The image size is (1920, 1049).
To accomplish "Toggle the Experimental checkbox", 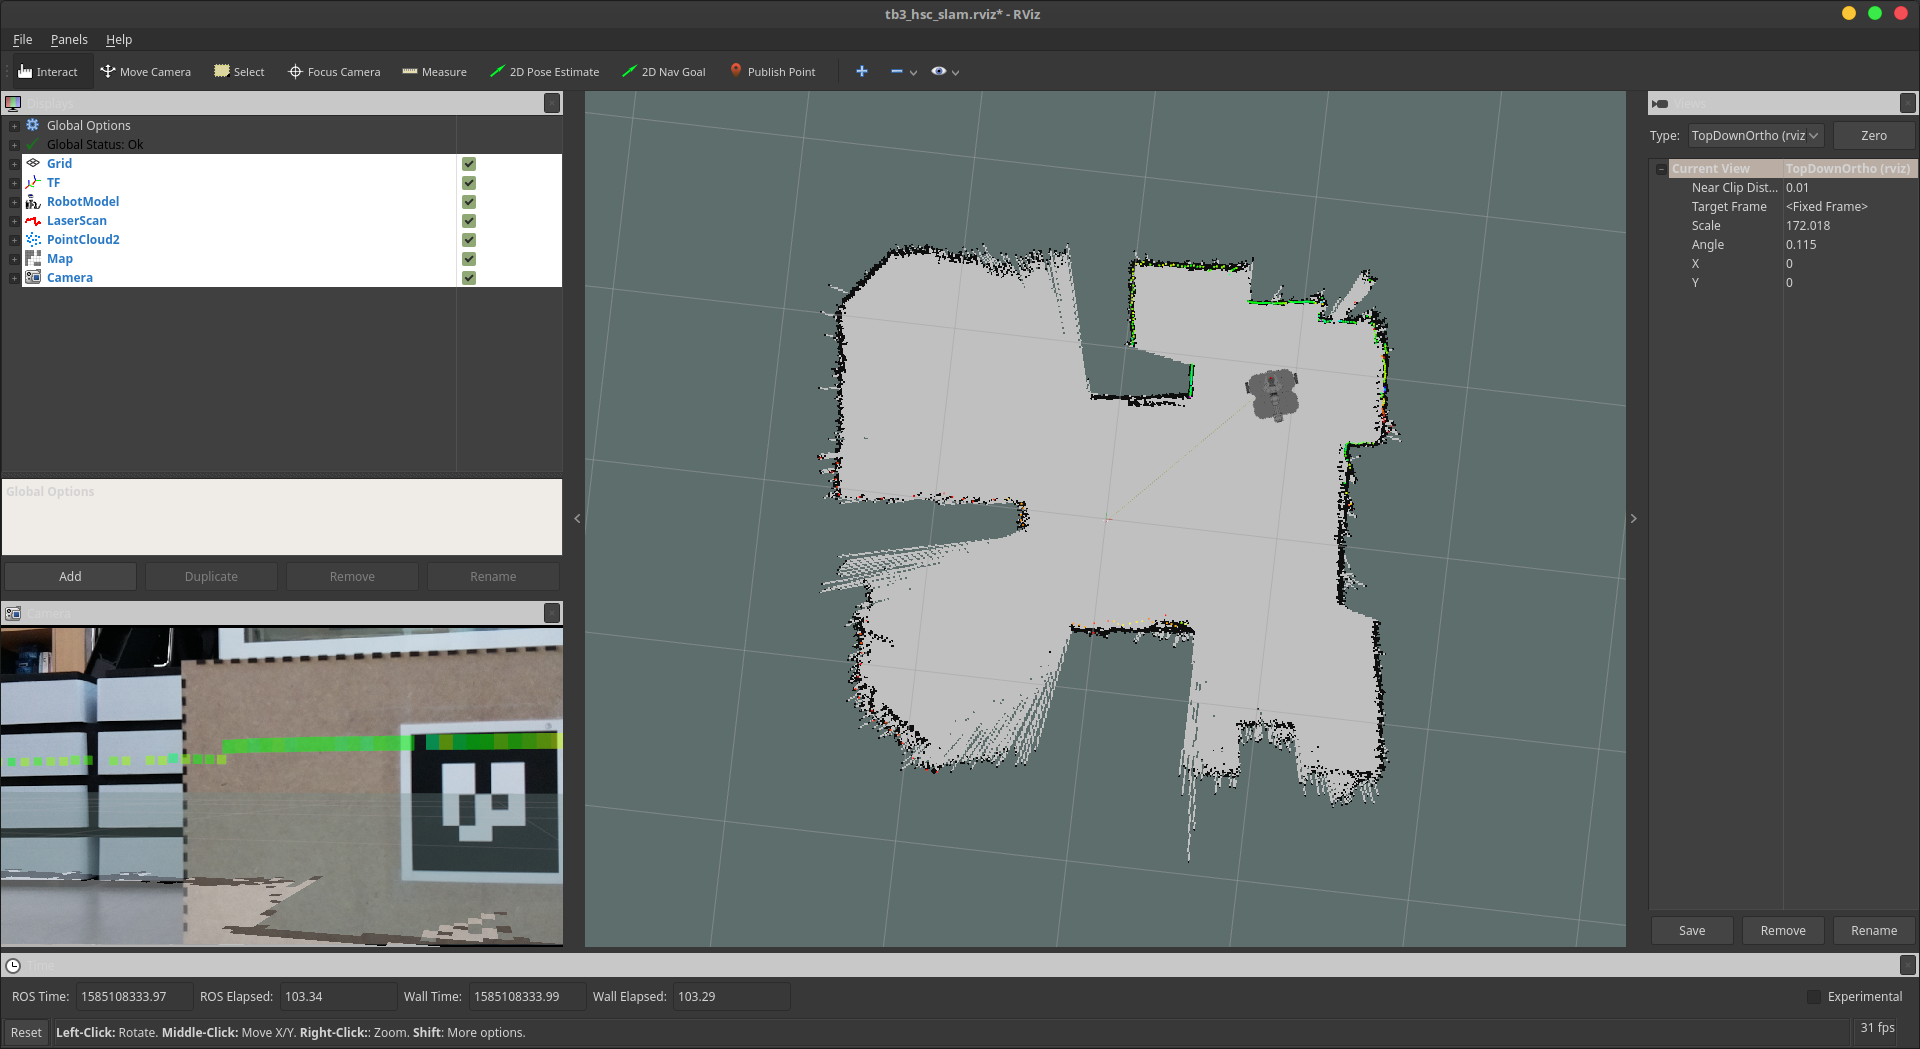I will (x=1814, y=997).
